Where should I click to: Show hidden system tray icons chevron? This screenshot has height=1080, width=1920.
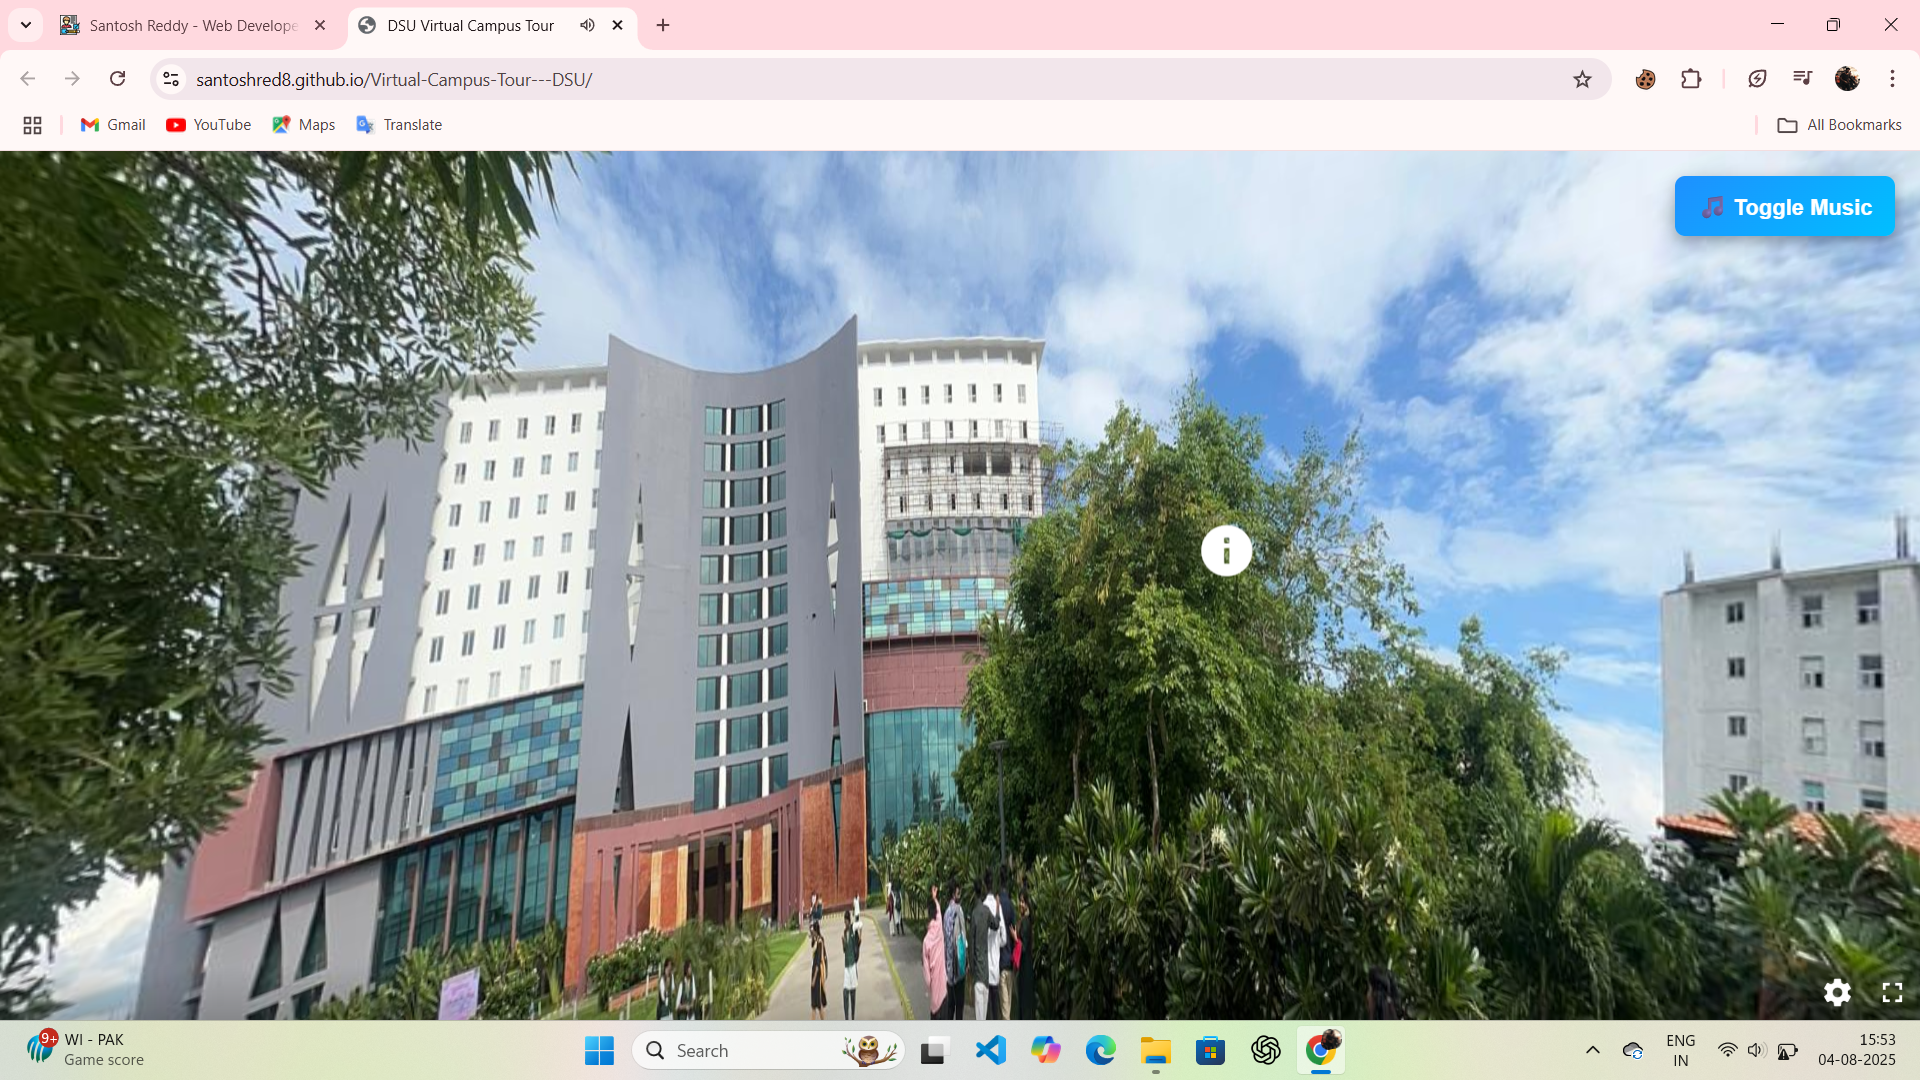point(1593,1050)
